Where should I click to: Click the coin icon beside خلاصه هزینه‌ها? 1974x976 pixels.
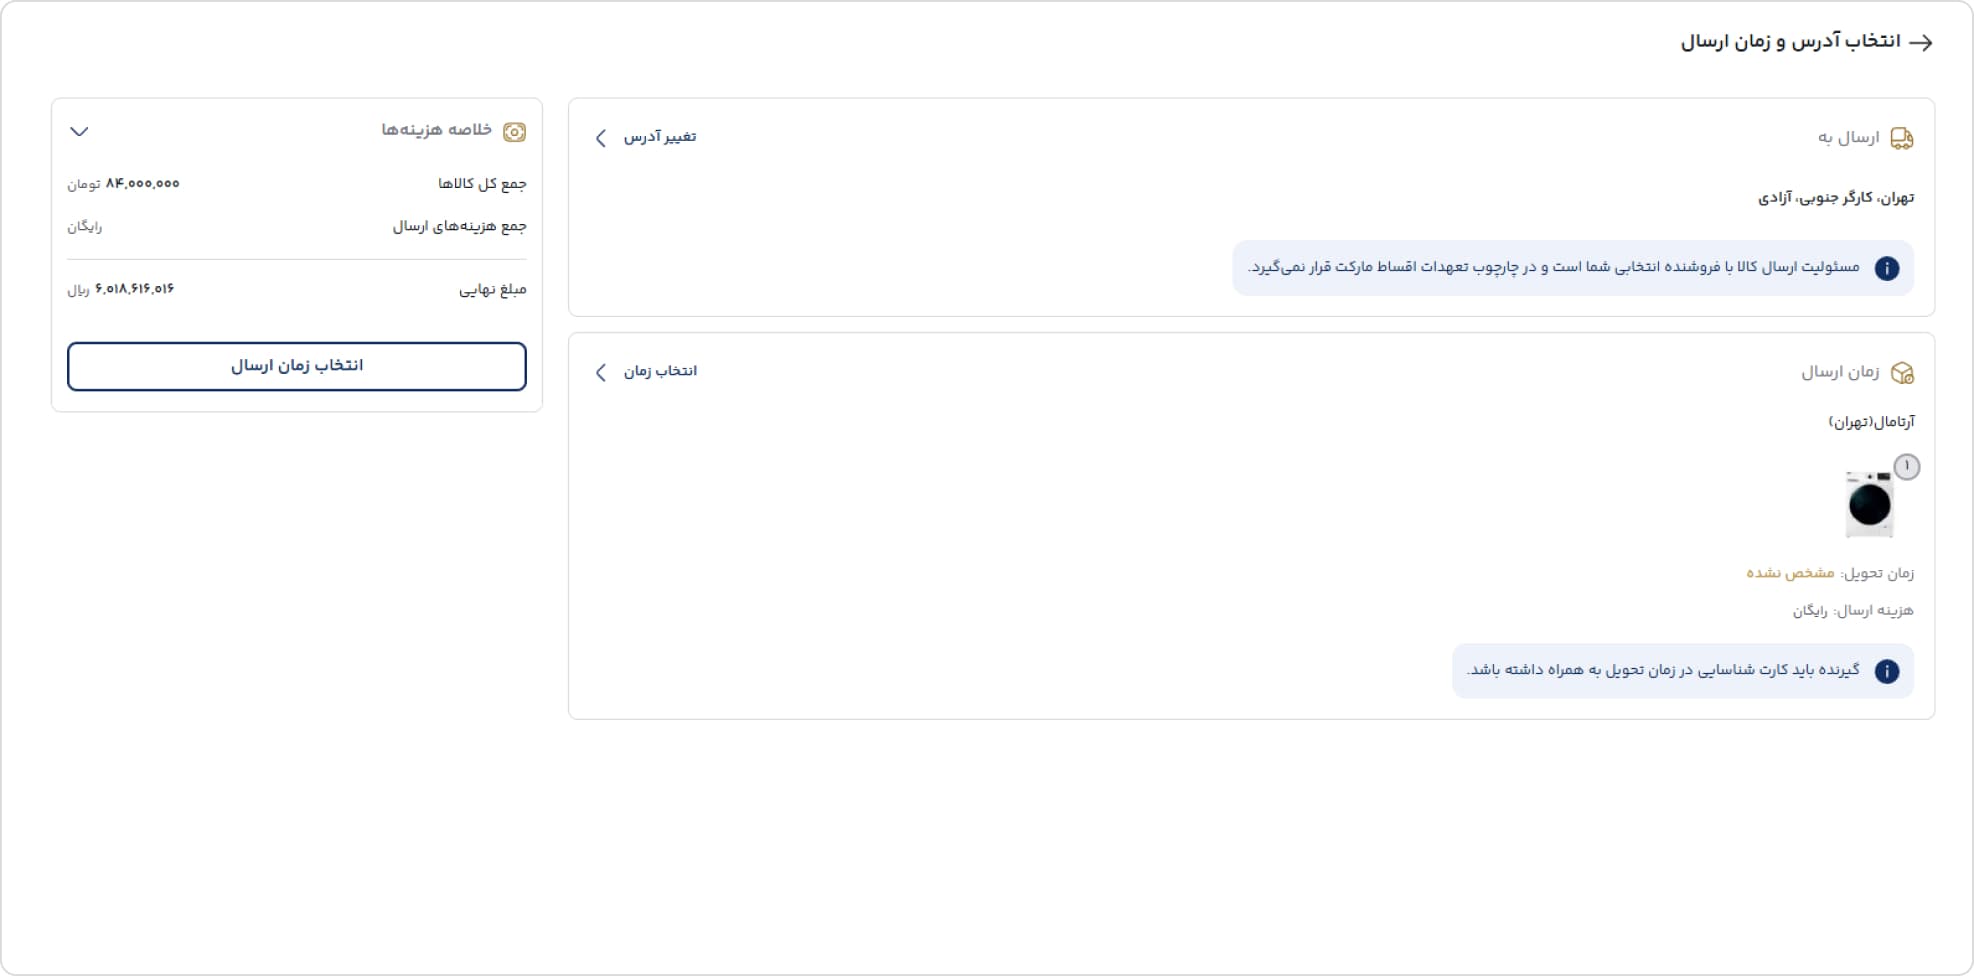(x=514, y=132)
